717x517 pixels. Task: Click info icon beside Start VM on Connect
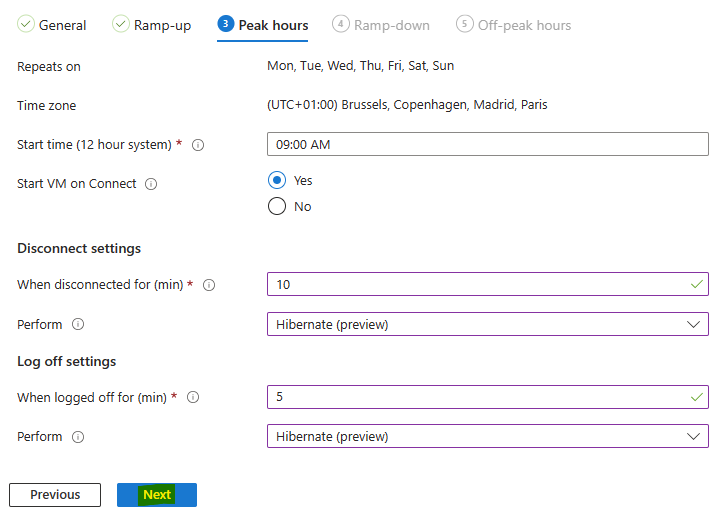[151, 184]
